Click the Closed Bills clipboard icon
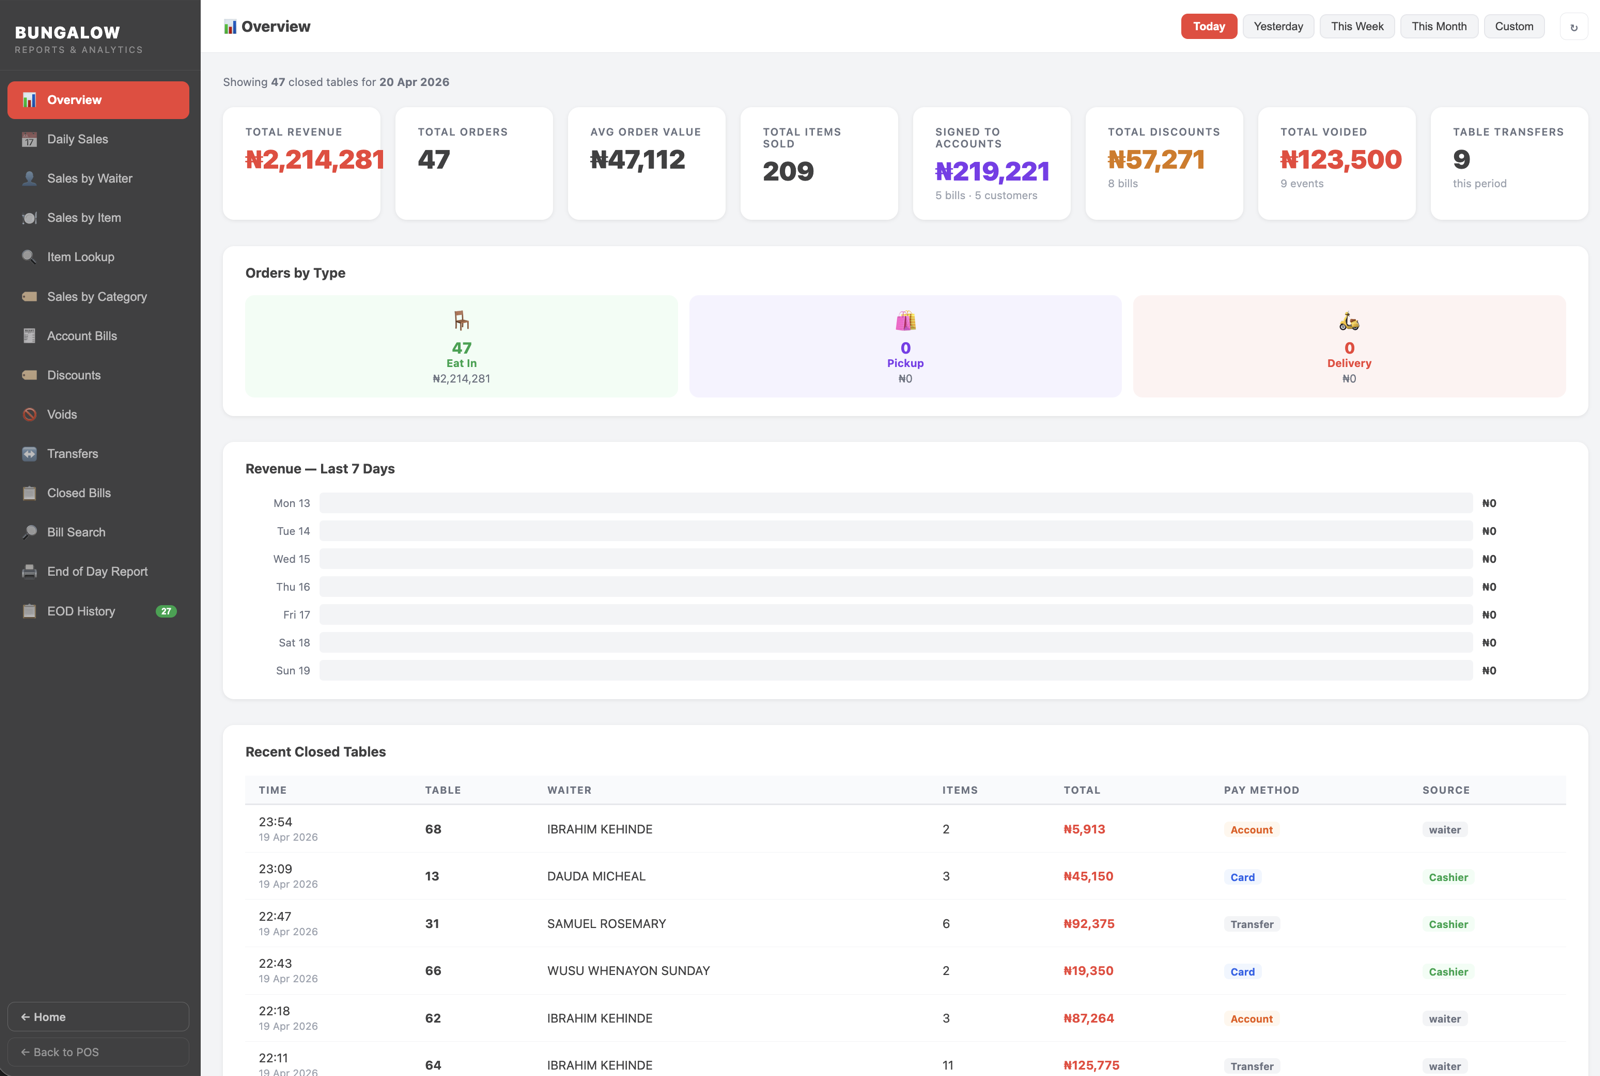 click(29, 493)
